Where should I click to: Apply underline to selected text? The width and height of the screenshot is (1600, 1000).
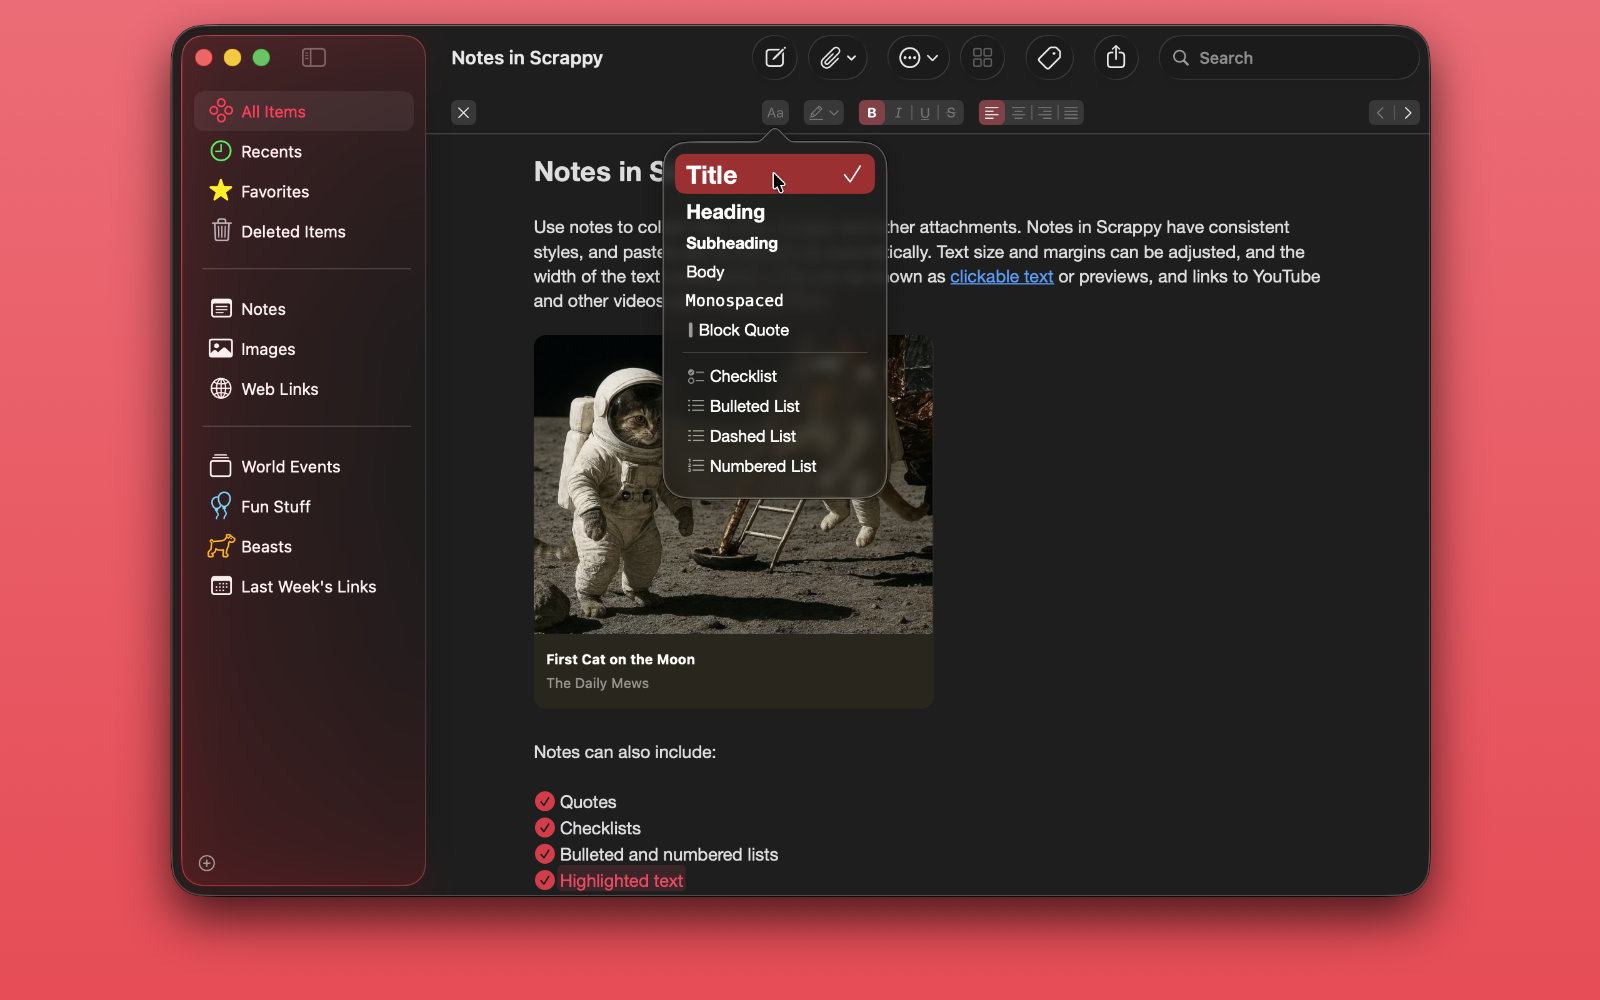click(x=924, y=112)
